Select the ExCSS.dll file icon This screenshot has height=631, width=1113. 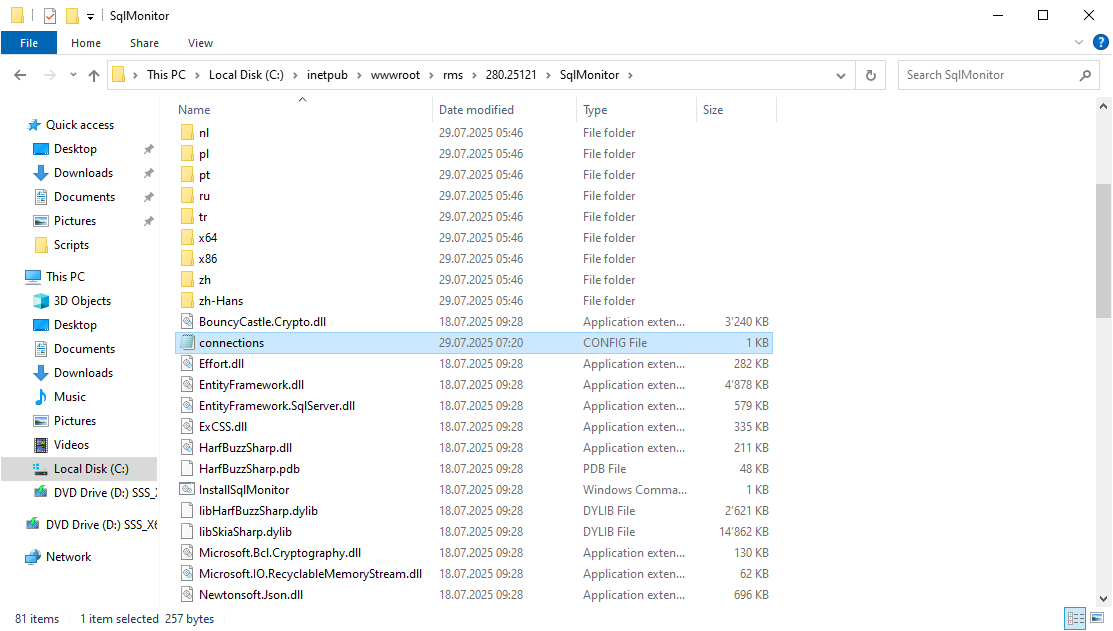tap(187, 427)
